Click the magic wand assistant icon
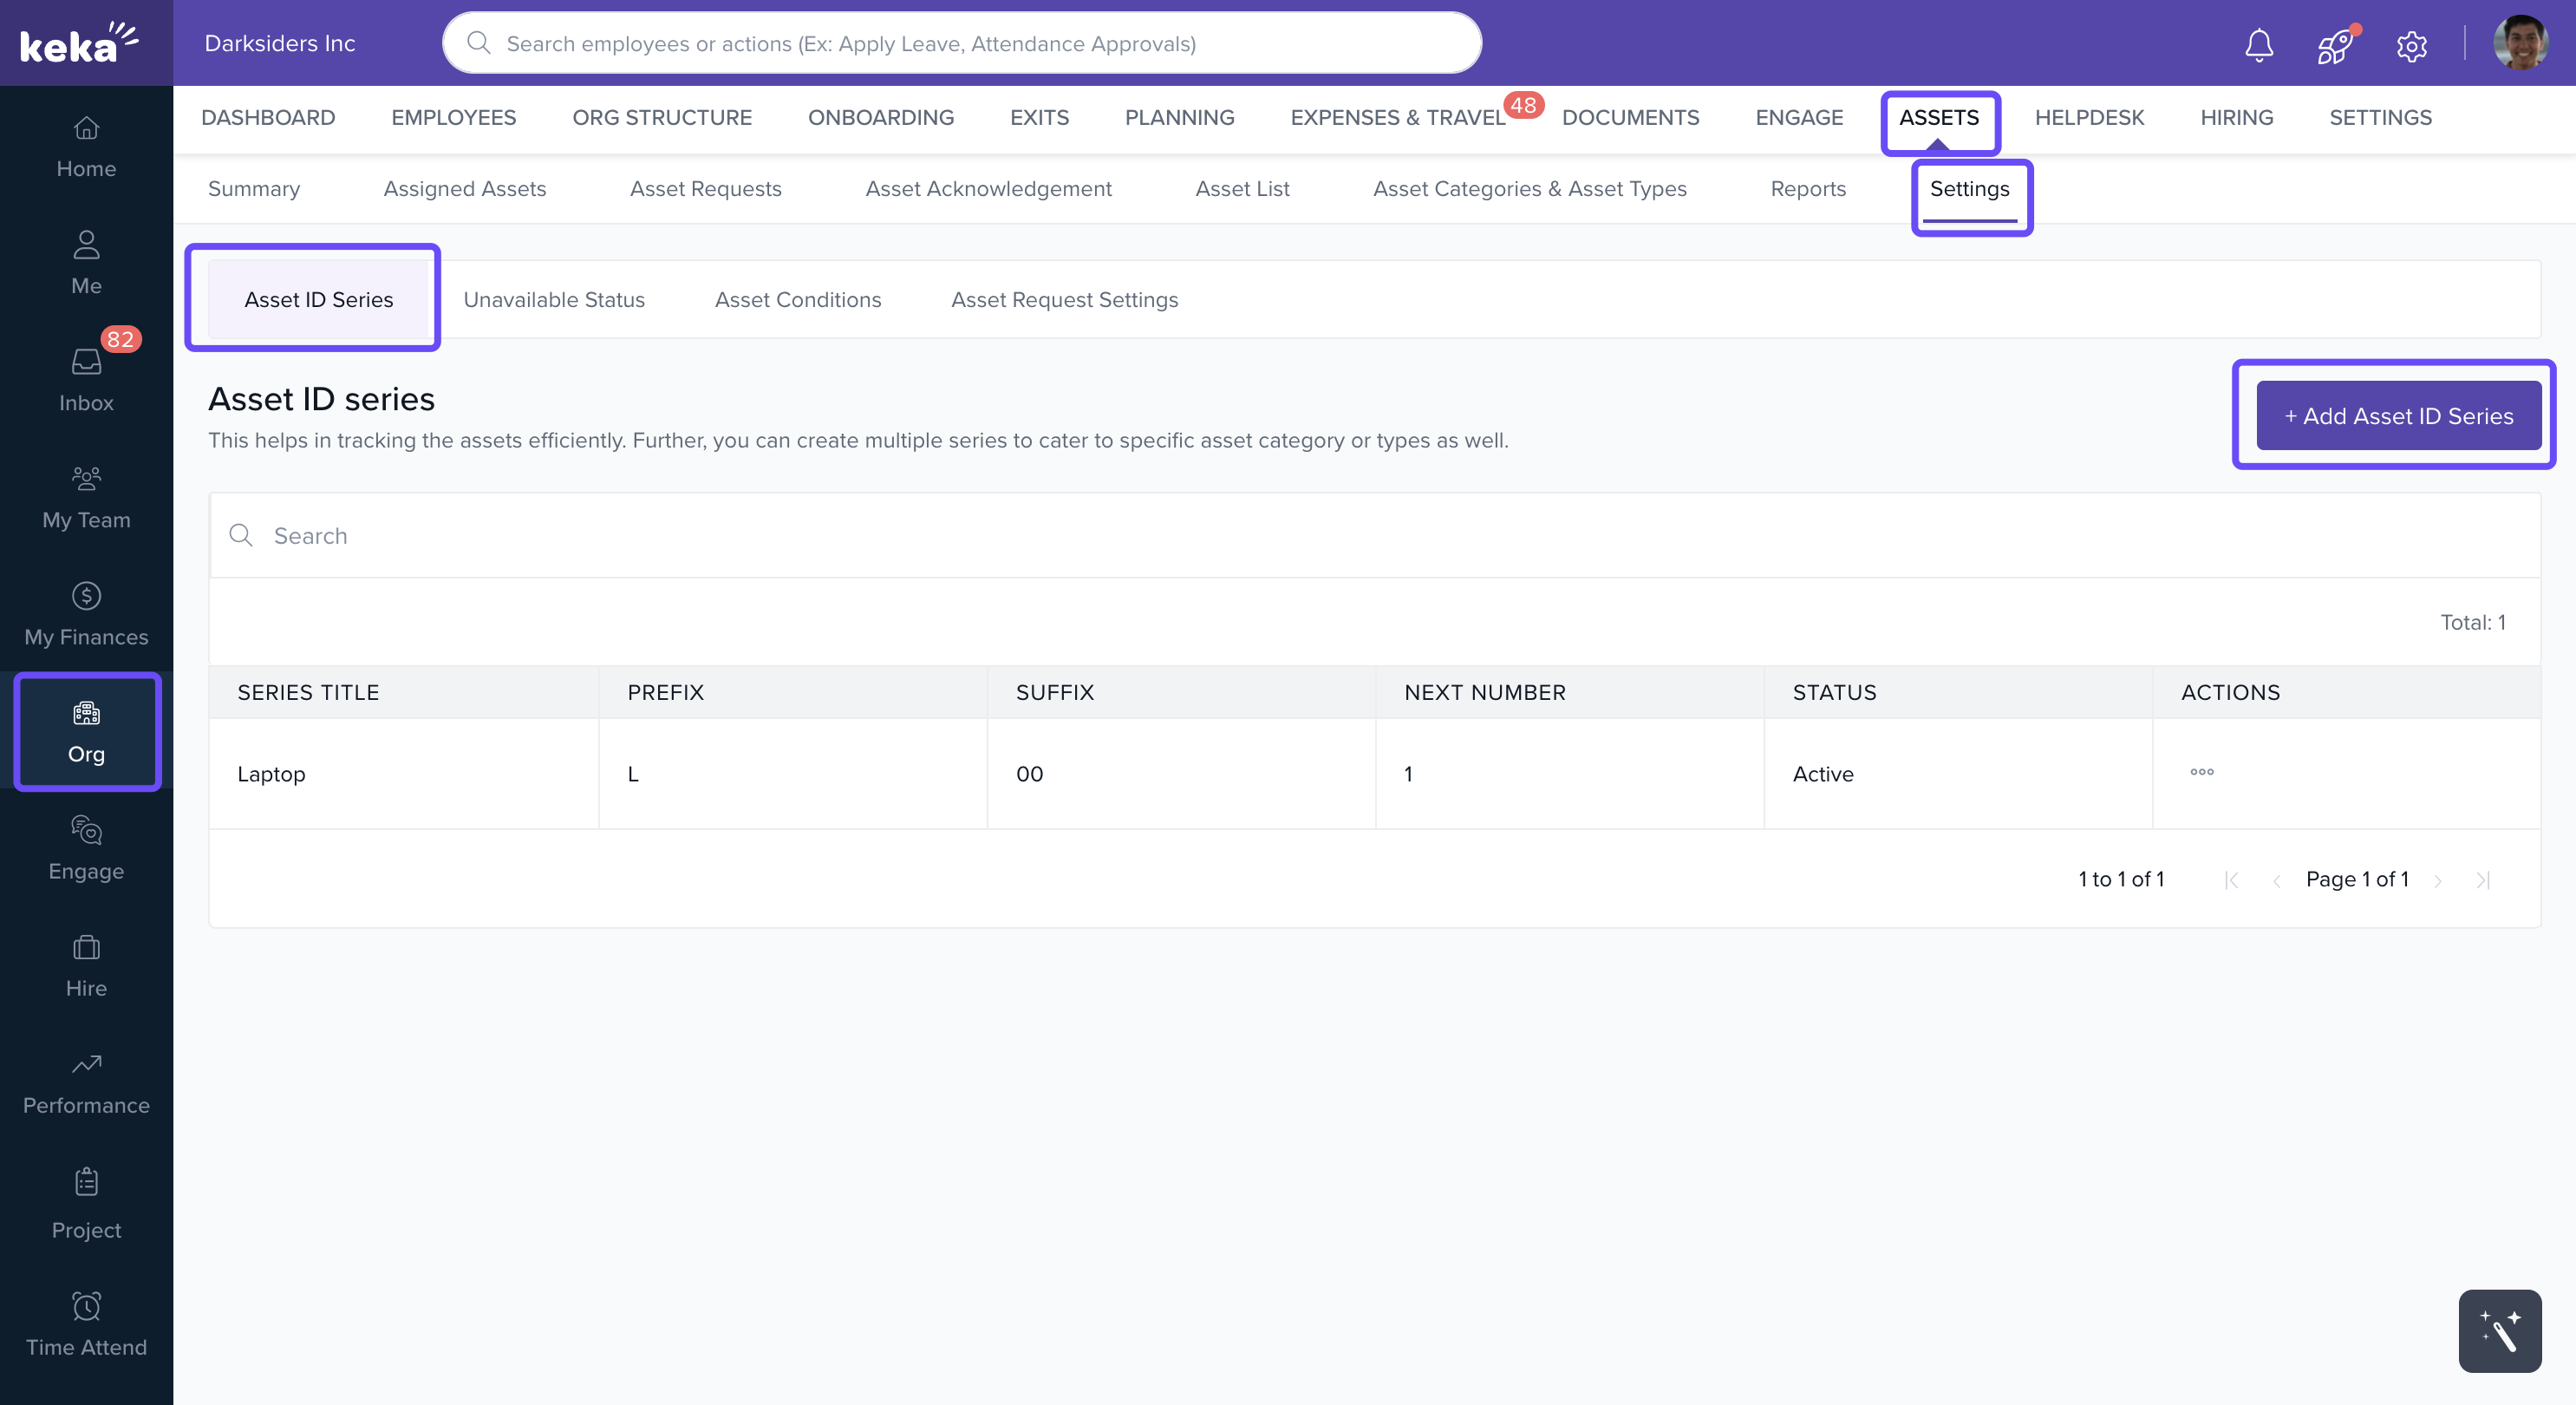 2499,1330
